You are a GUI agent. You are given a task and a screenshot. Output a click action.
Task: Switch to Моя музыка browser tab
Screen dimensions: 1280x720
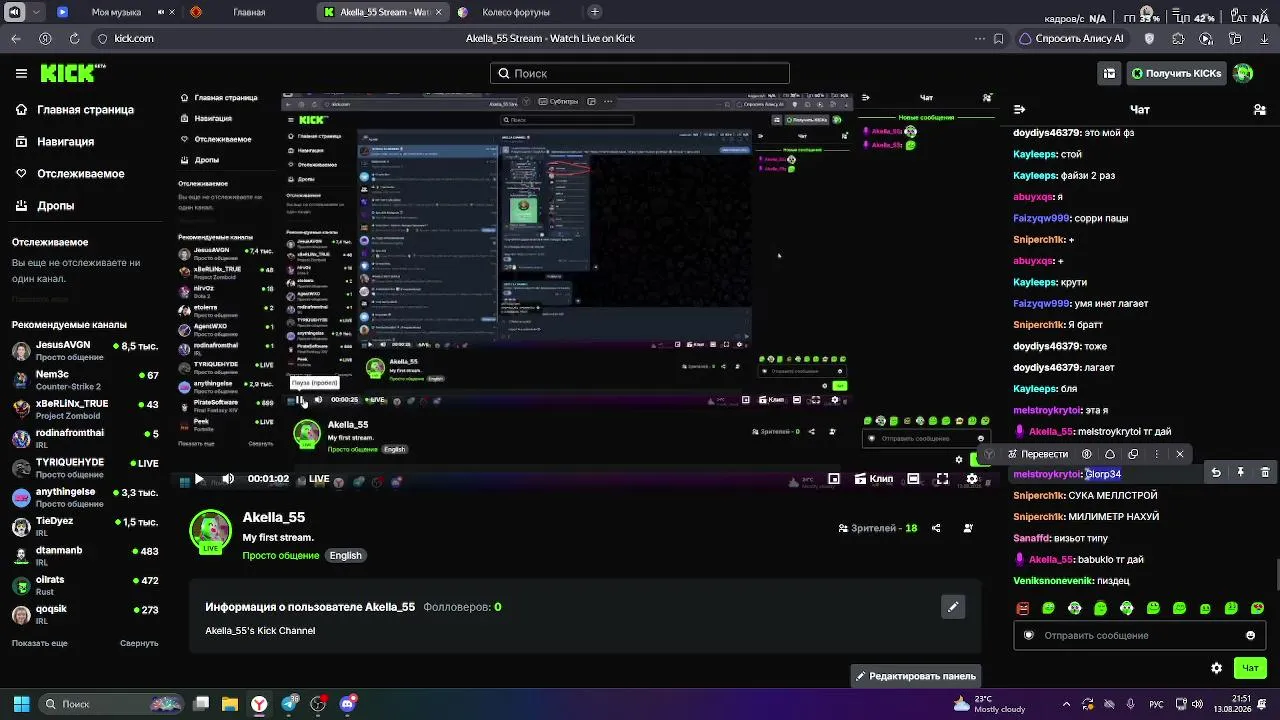(116, 12)
